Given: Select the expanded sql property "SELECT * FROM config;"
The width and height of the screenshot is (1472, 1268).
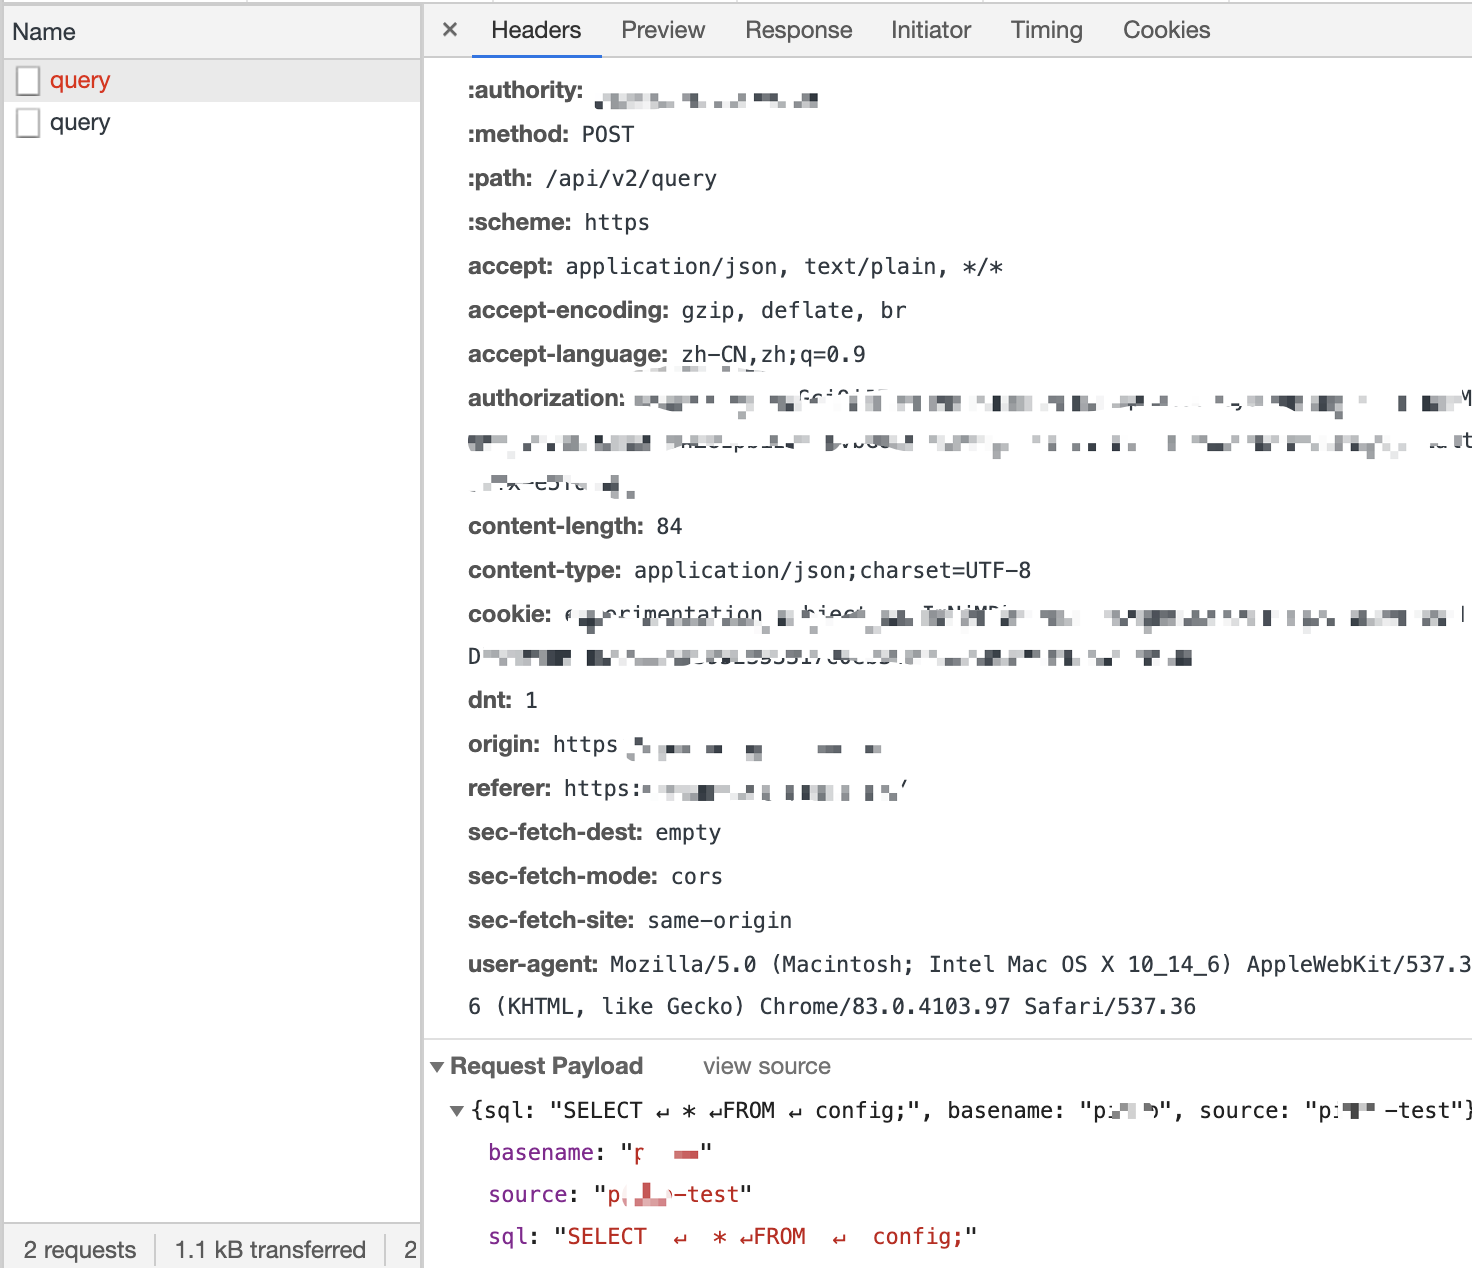Looking at the screenshot, I should 732,1236.
